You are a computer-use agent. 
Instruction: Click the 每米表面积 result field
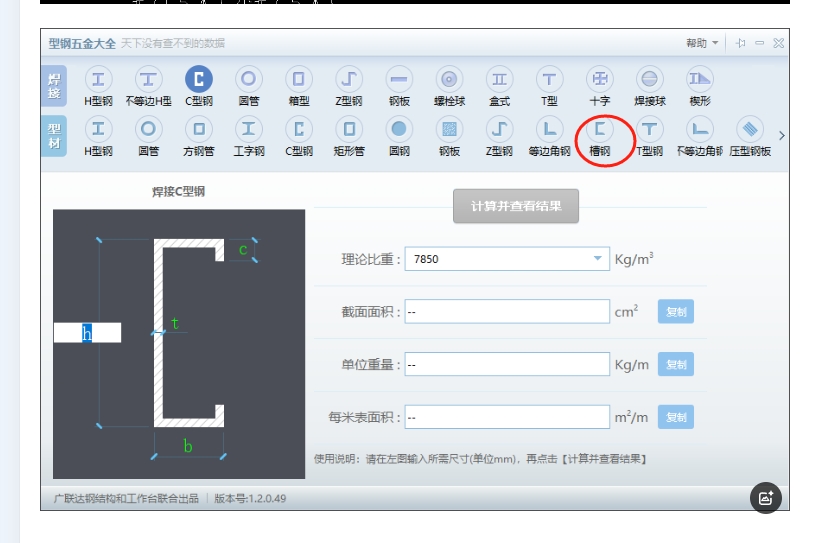507,417
